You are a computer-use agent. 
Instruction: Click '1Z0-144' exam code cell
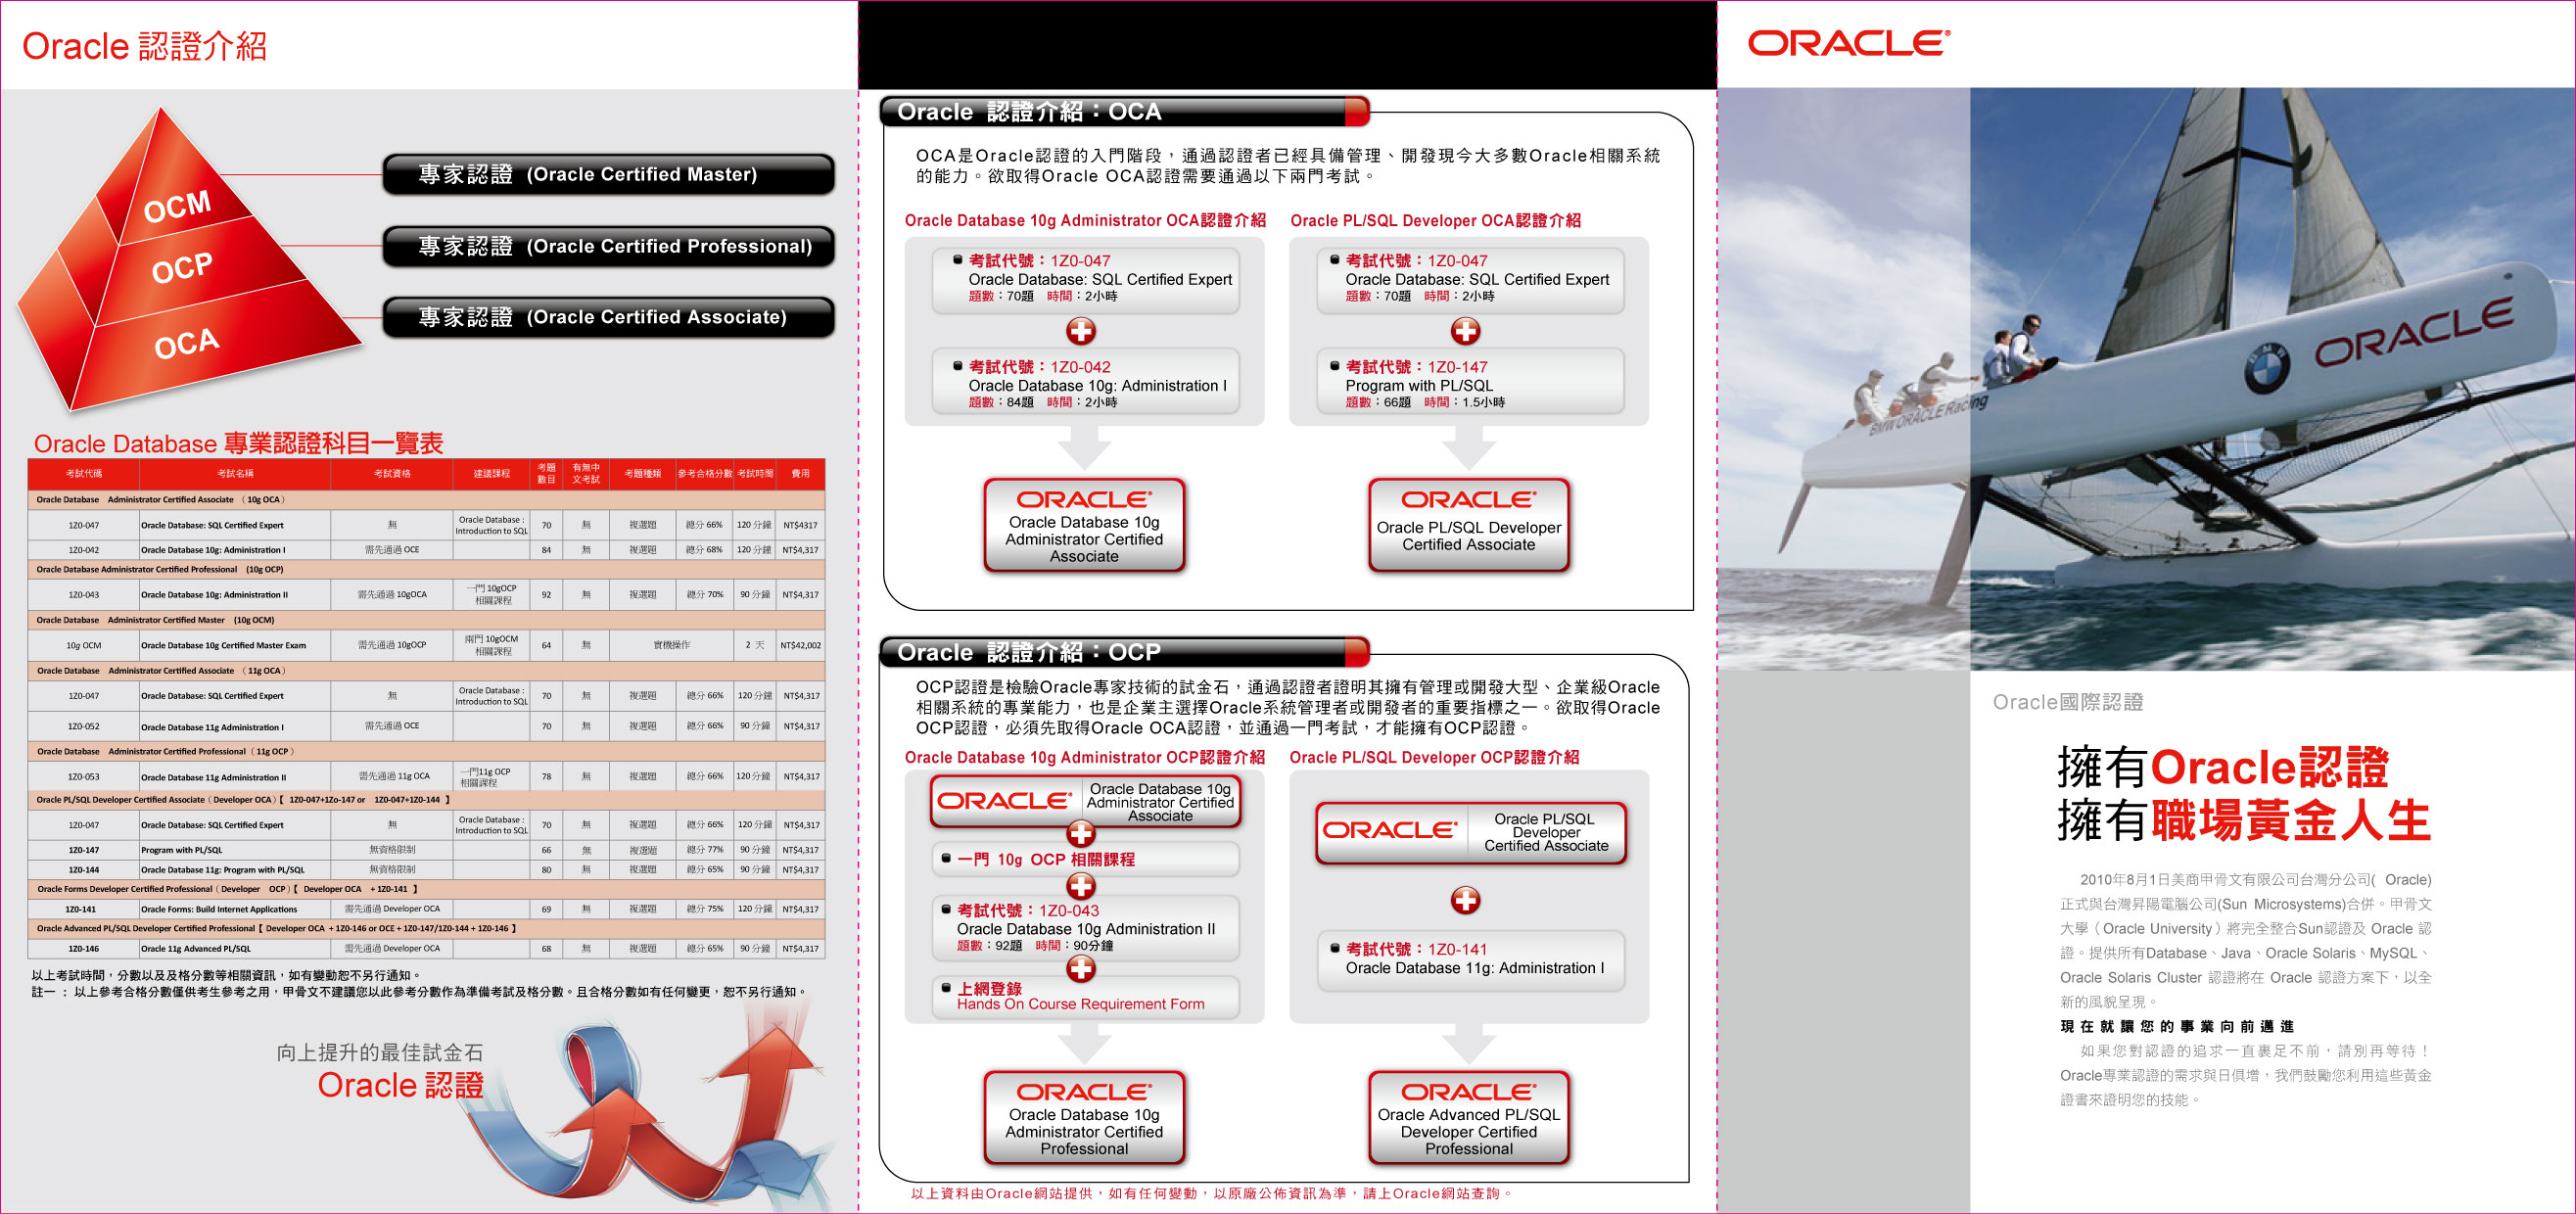pyautogui.click(x=84, y=870)
